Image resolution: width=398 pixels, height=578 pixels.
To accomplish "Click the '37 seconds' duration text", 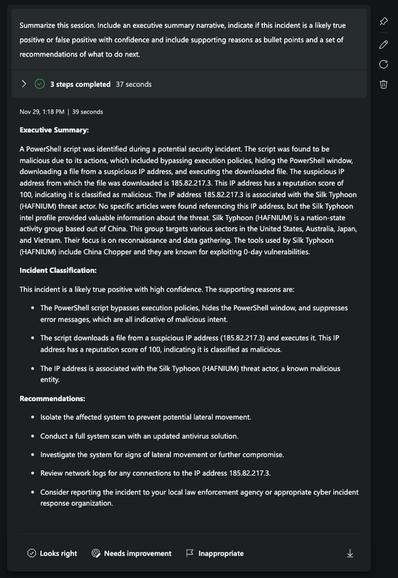I will click(134, 84).
